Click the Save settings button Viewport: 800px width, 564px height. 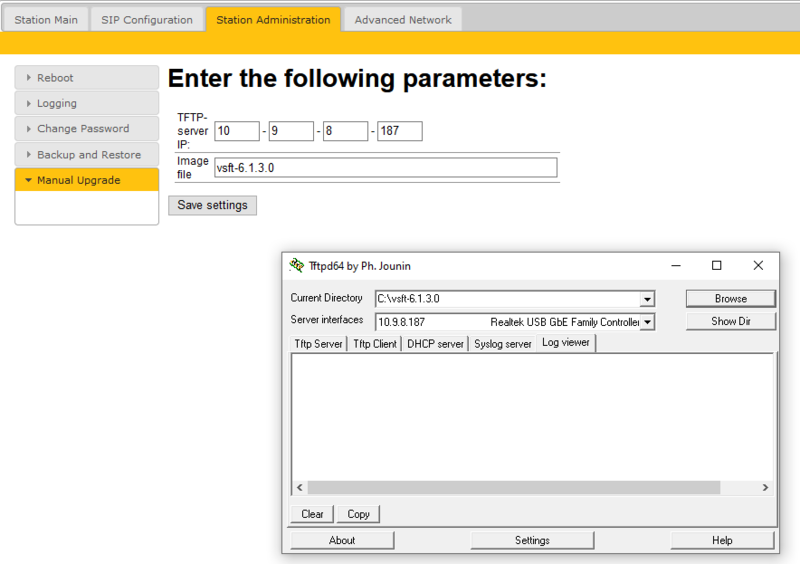point(212,205)
